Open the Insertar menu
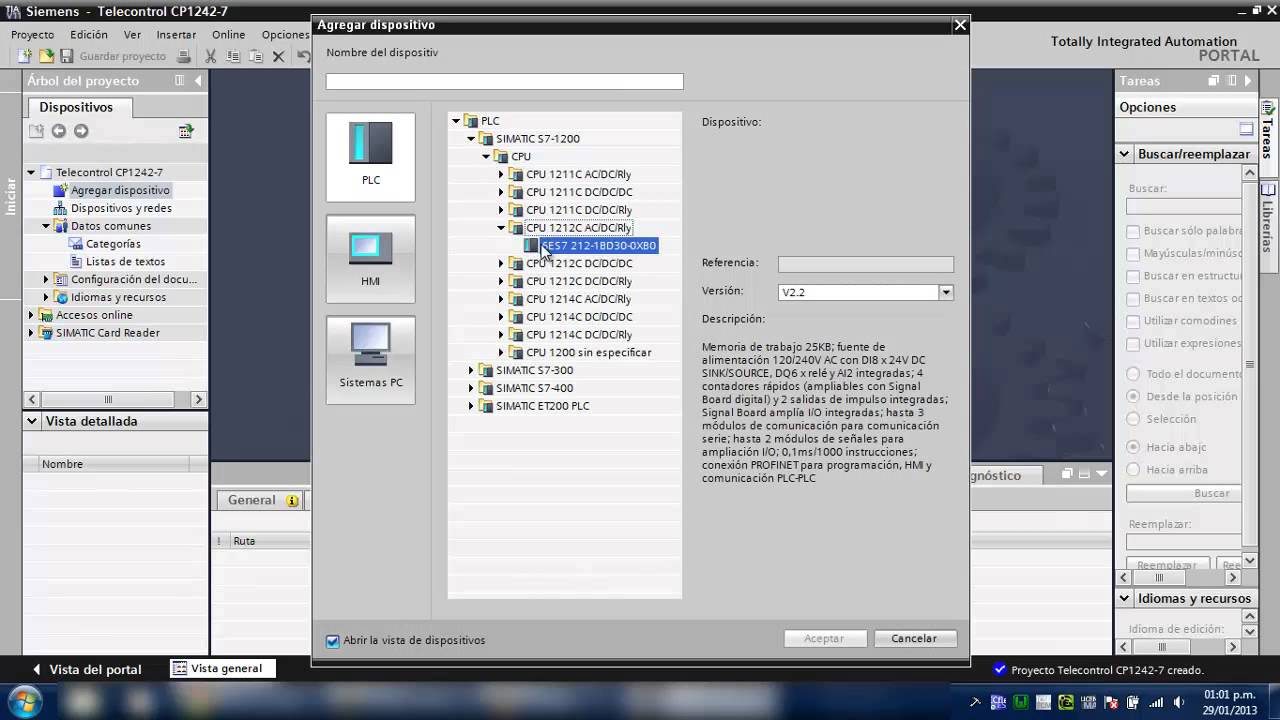This screenshot has height=720, width=1280. point(176,34)
